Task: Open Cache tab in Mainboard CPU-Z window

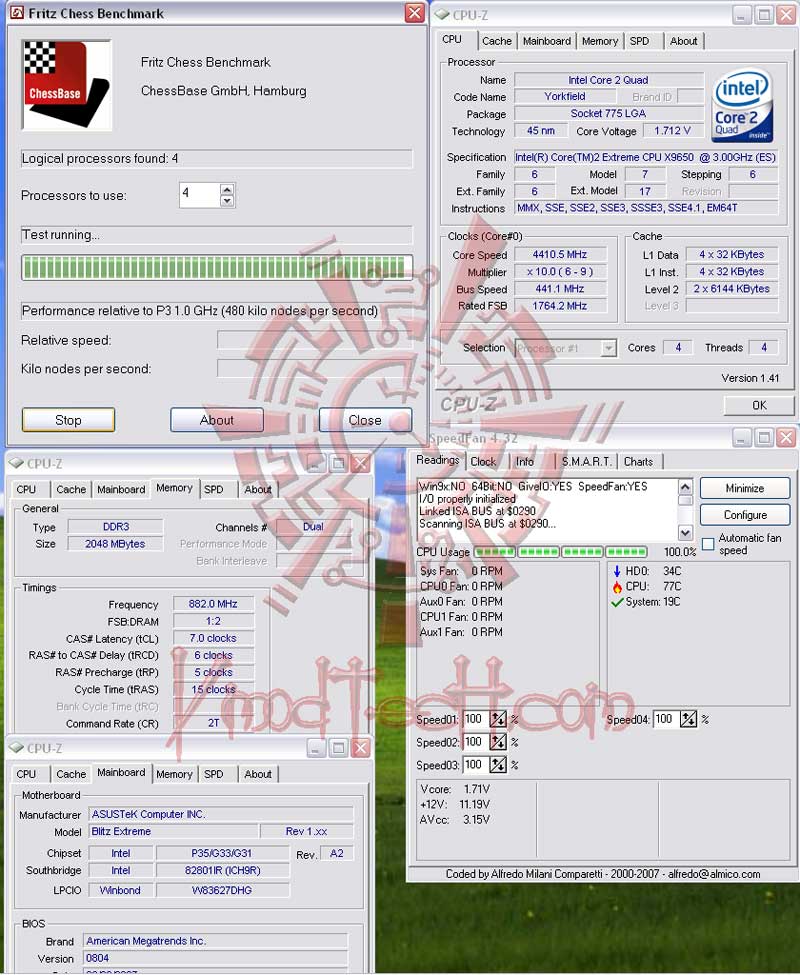Action: tap(71, 774)
